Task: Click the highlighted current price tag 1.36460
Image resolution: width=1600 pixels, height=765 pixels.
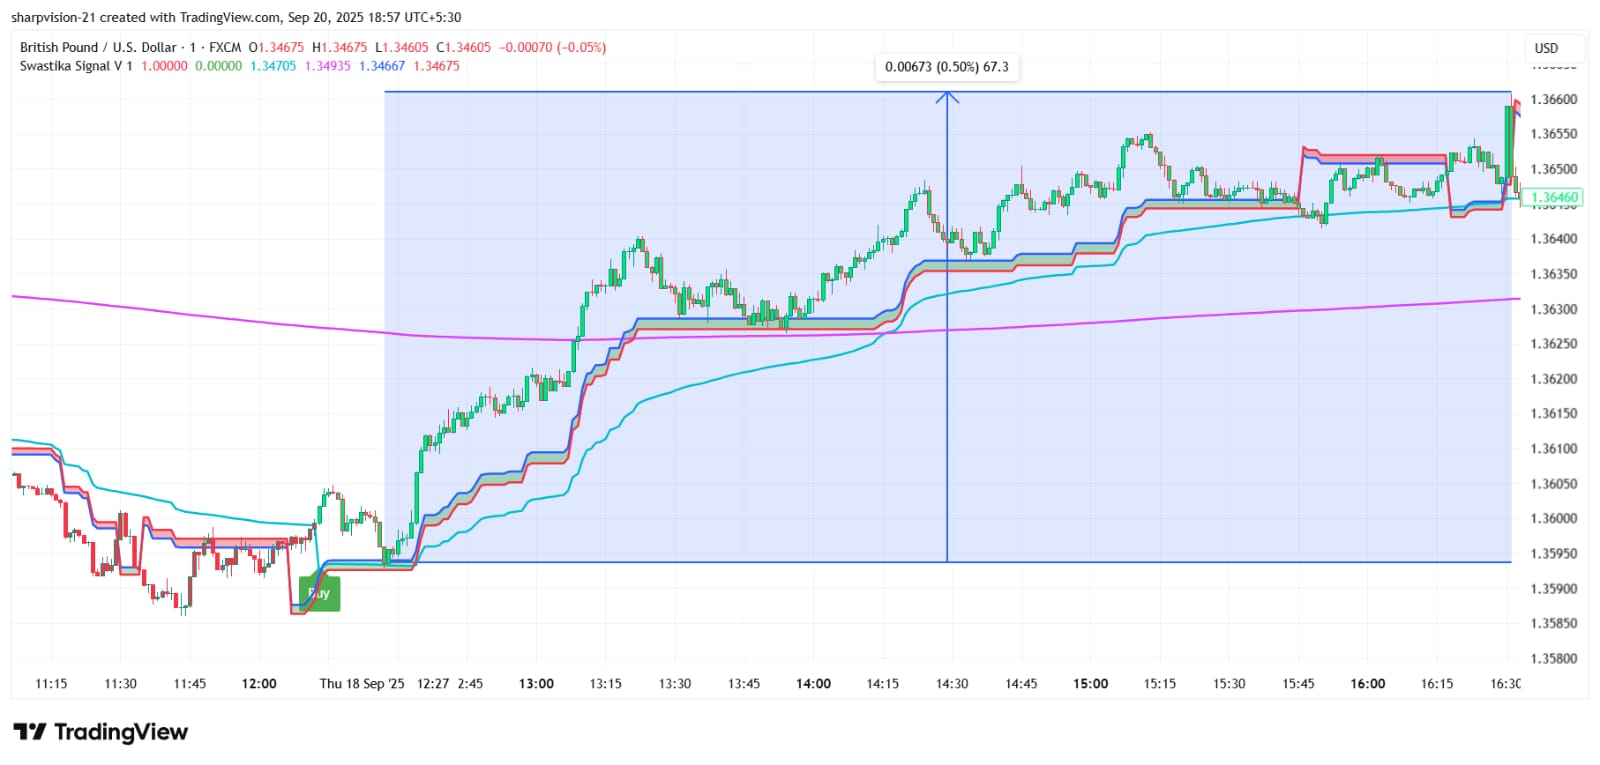Action: pos(1554,198)
